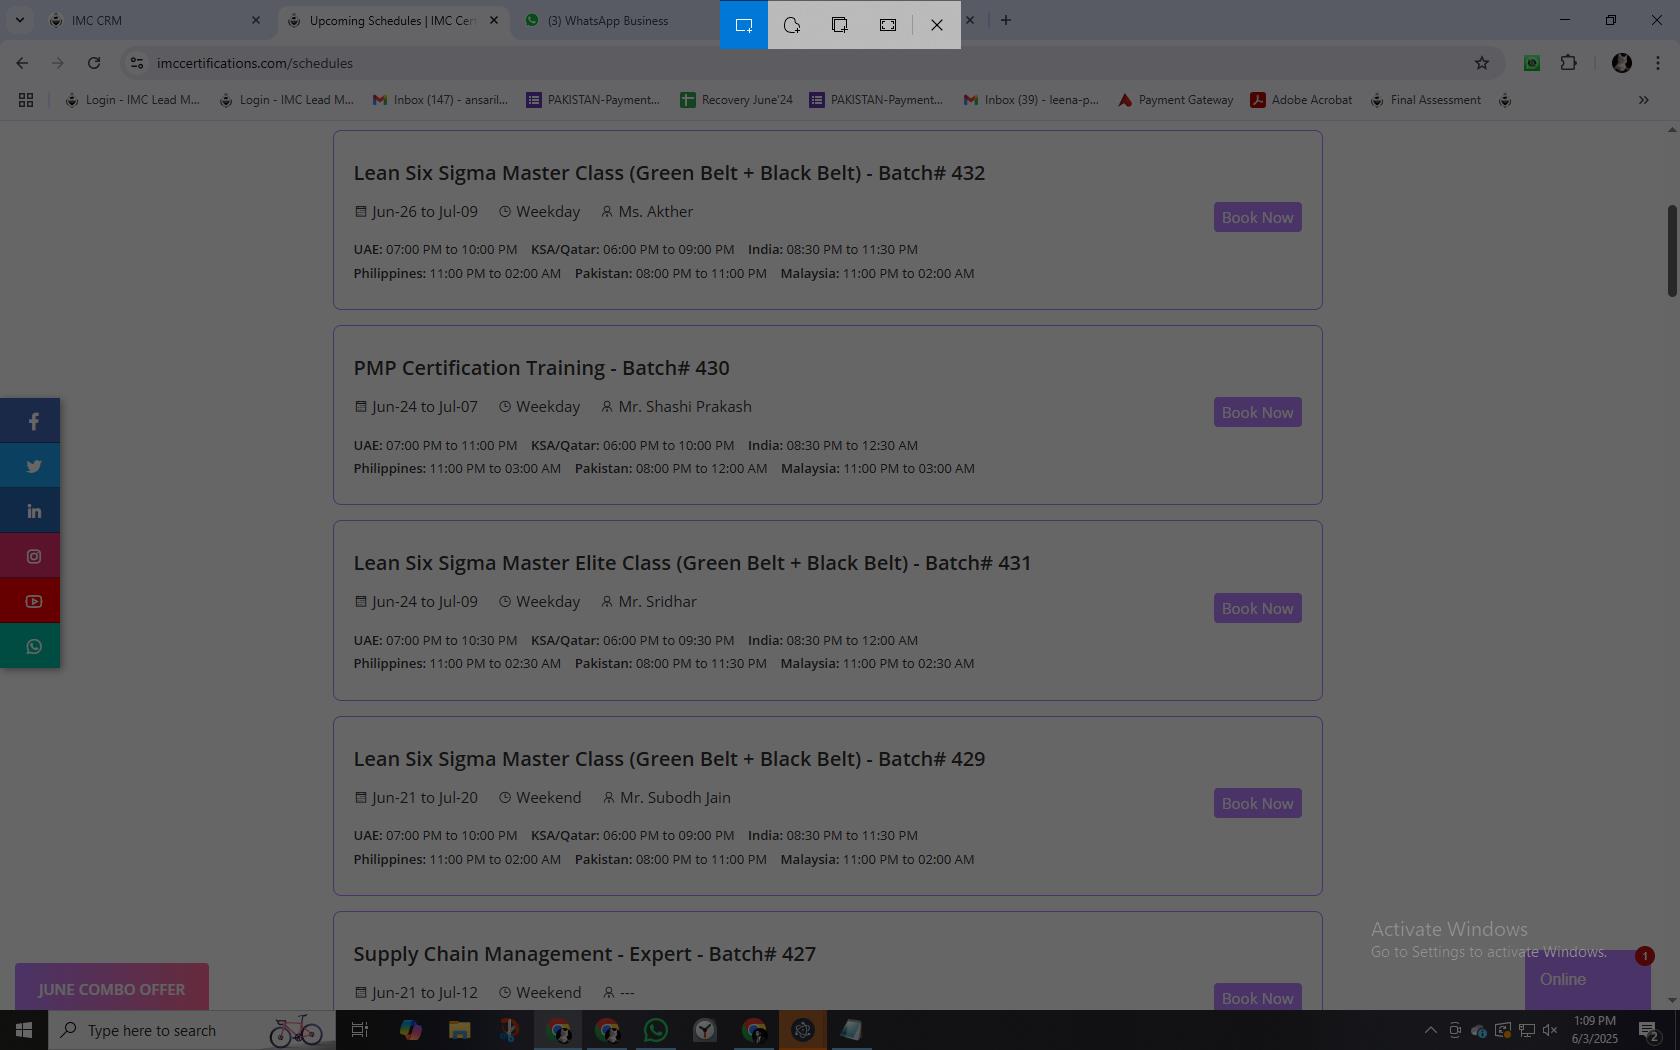Open the Windows Start menu
The height and width of the screenshot is (1050, 1680).
(24, 1030)
